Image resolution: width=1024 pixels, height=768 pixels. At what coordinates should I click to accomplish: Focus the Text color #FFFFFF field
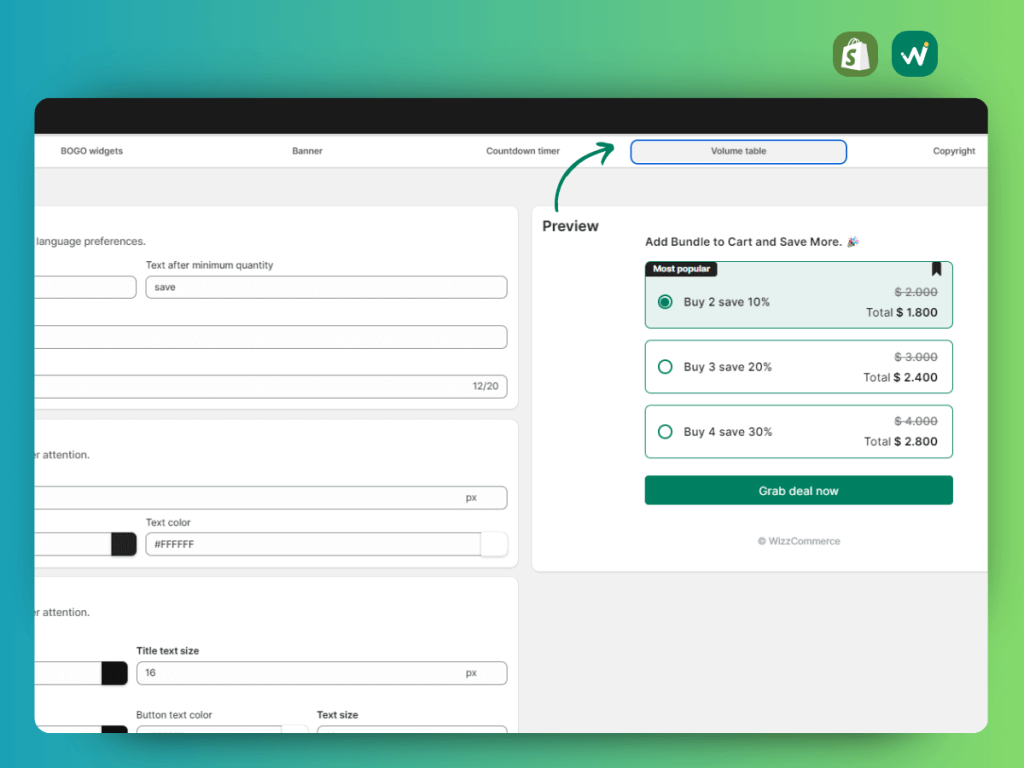313,545
